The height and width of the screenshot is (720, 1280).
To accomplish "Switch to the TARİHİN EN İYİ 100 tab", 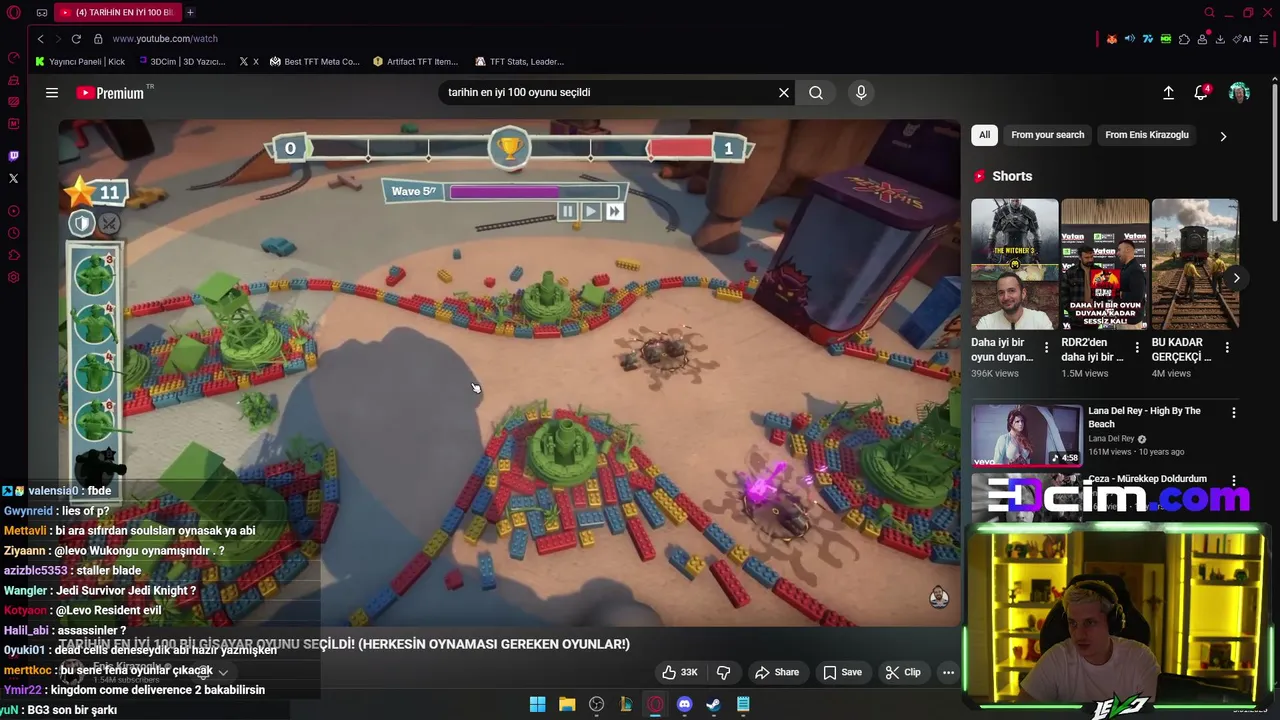I will pos(116,12).
